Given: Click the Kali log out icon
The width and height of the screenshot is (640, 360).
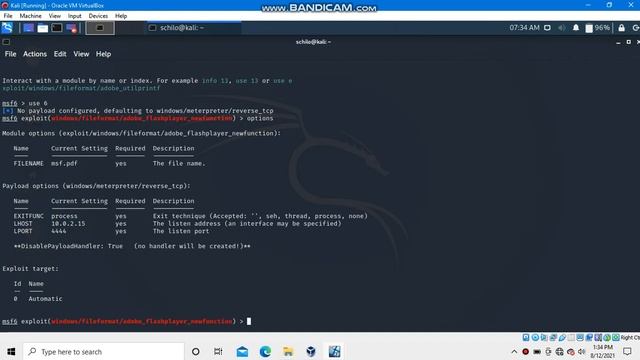Looking at the screenshot, I should point(636,28).
